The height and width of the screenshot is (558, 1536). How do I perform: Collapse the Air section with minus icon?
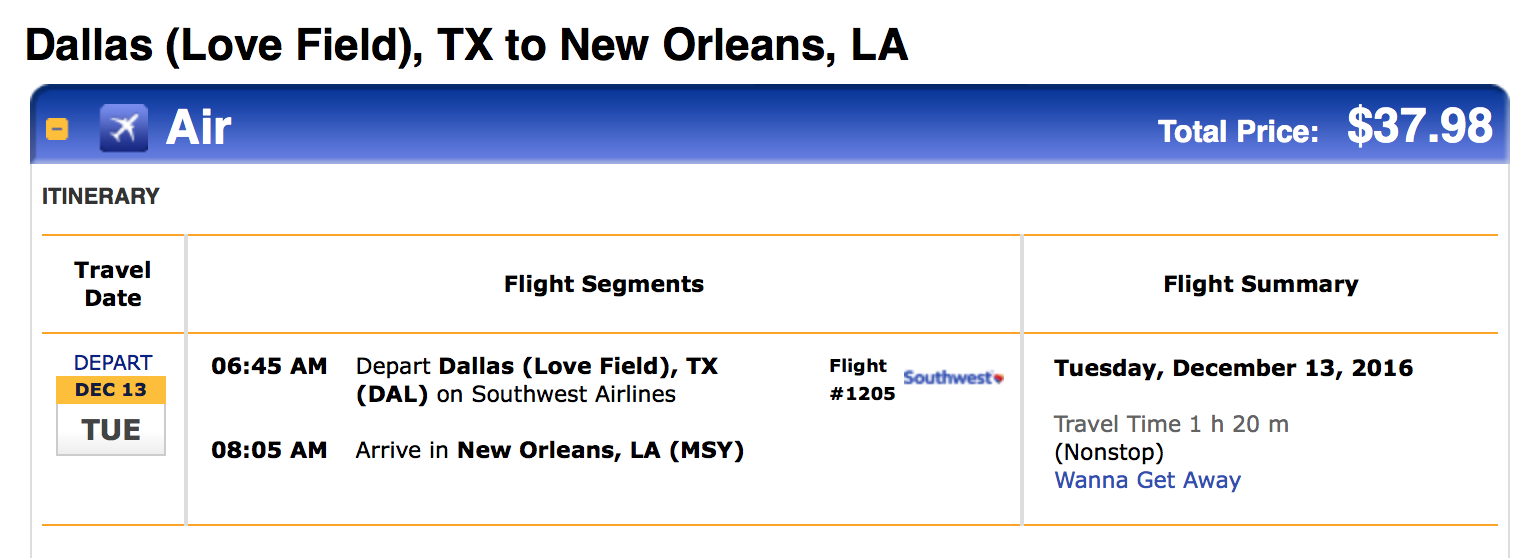tap(57, 129)
